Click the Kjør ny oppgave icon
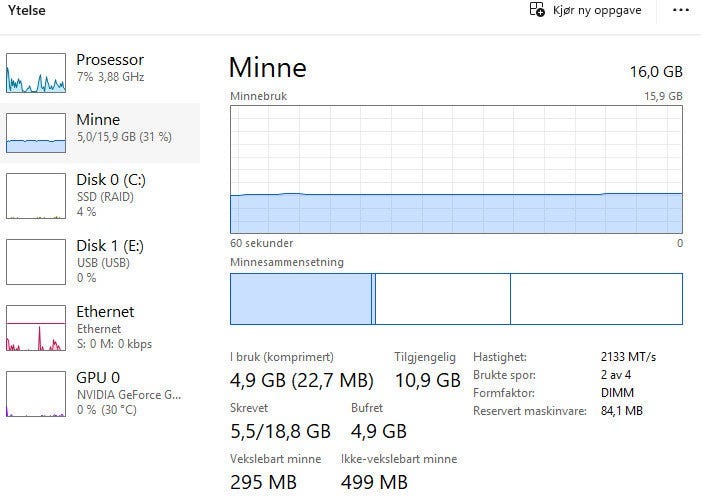 point(536,11)
